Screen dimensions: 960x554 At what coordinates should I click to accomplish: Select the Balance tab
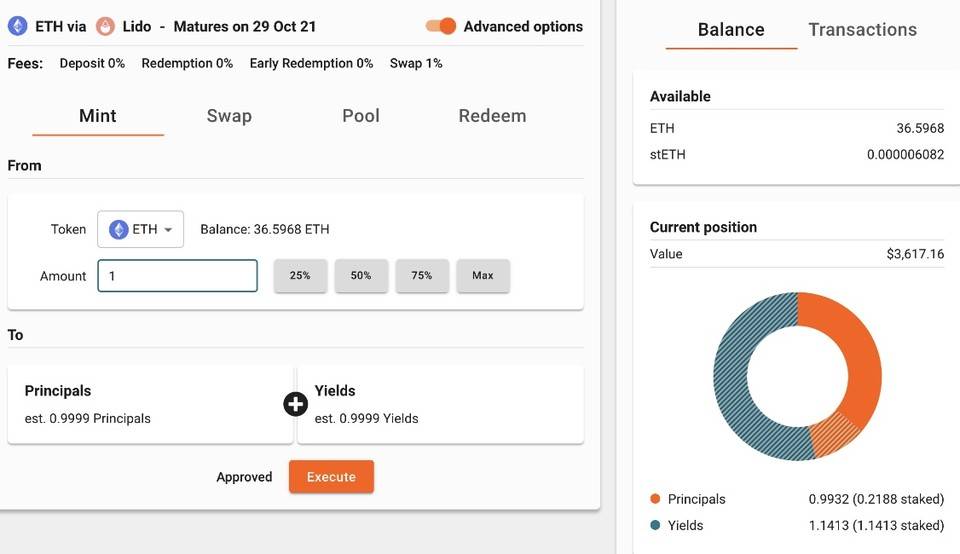coord(731,29)
